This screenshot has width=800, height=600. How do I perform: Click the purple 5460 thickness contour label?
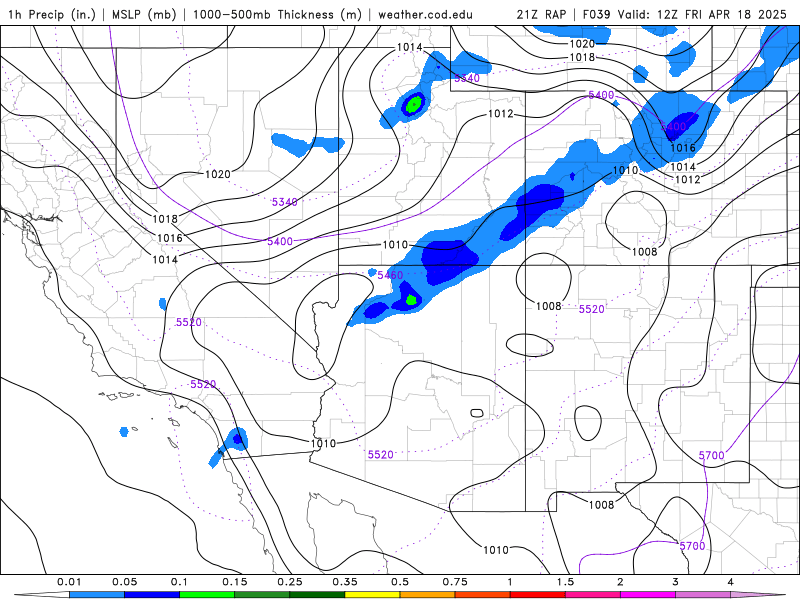pyautogui.click(x=390, y=275)
